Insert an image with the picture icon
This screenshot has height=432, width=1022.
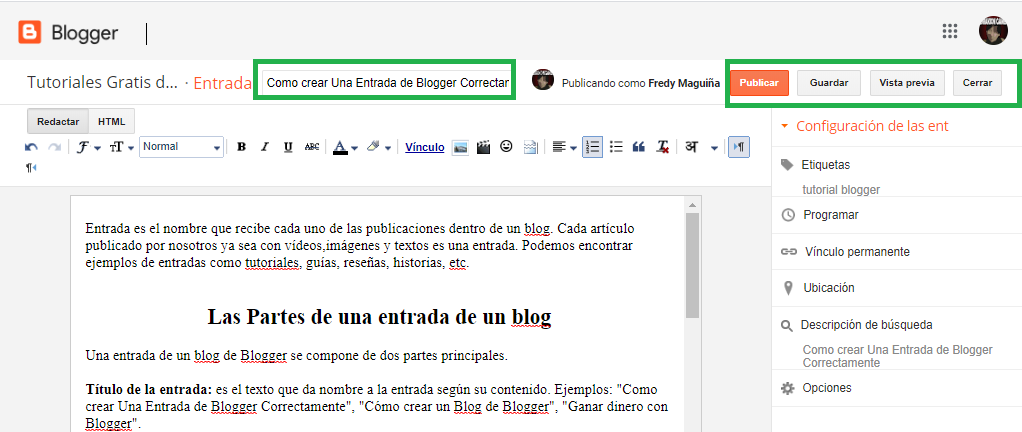tap(460, 147)
